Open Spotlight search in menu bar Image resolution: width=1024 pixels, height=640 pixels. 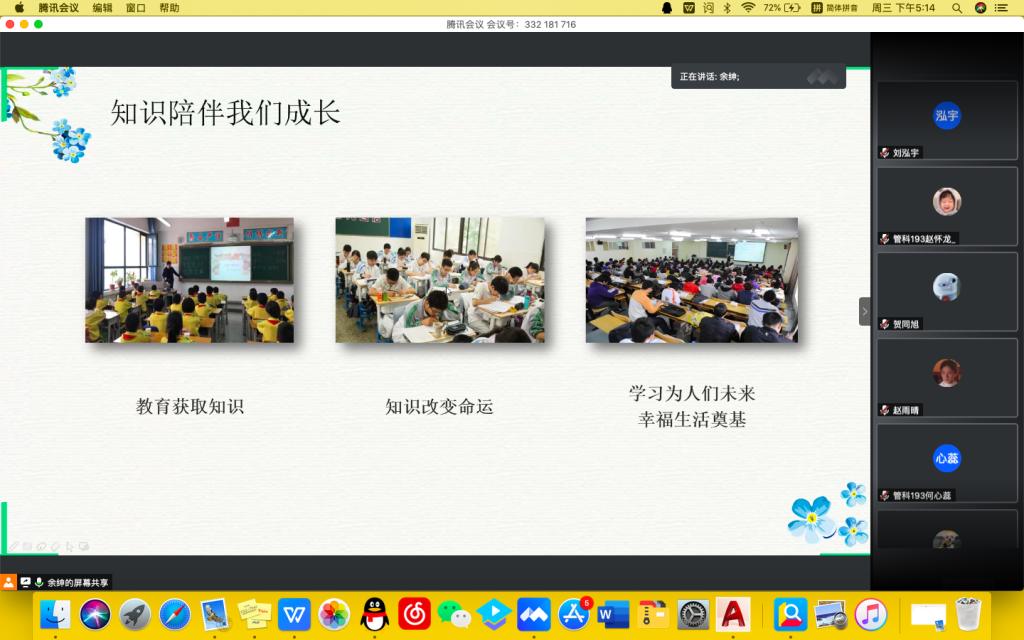(957, 8)
